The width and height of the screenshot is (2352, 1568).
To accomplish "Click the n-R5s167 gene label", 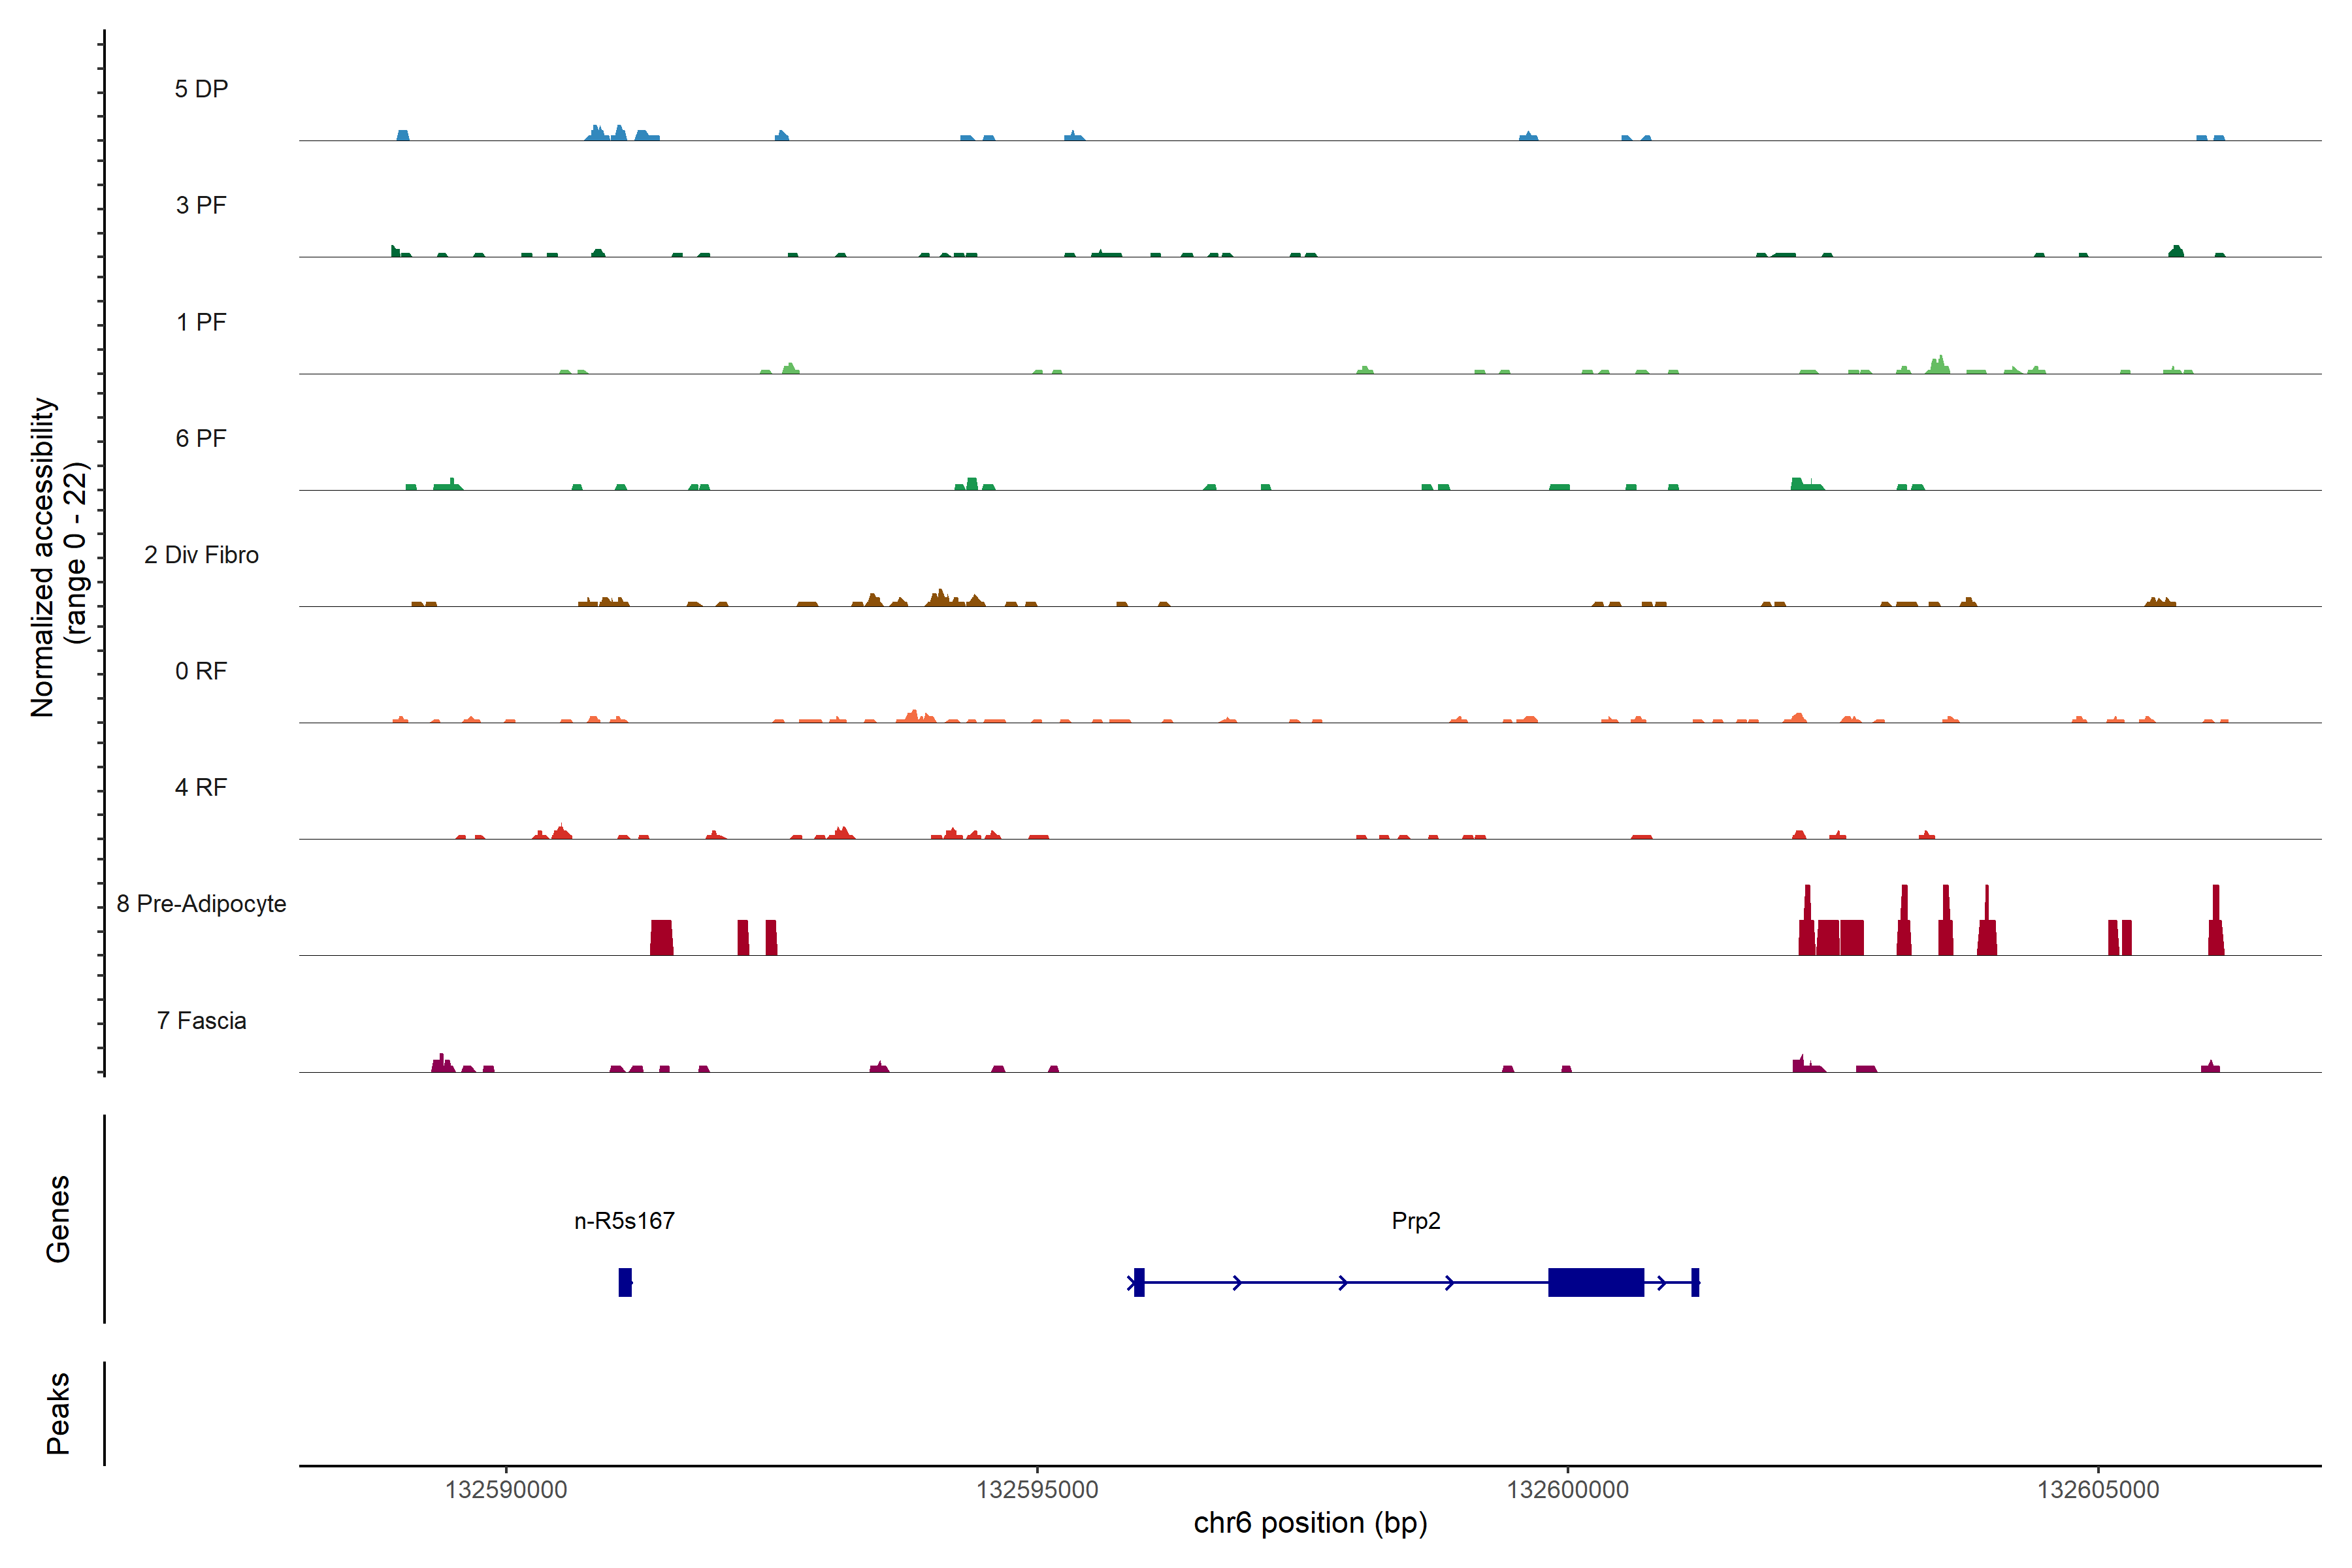I will [x=624, y=1221].
